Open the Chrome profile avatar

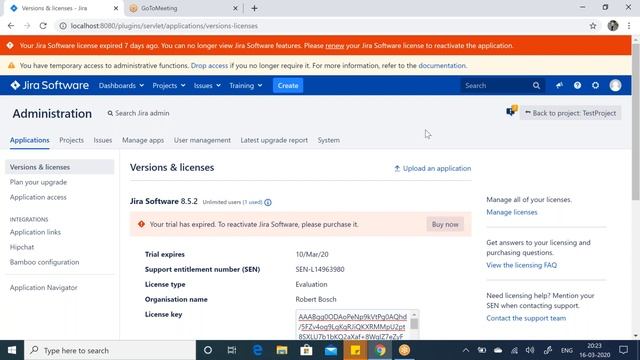[x=613, y=26]
